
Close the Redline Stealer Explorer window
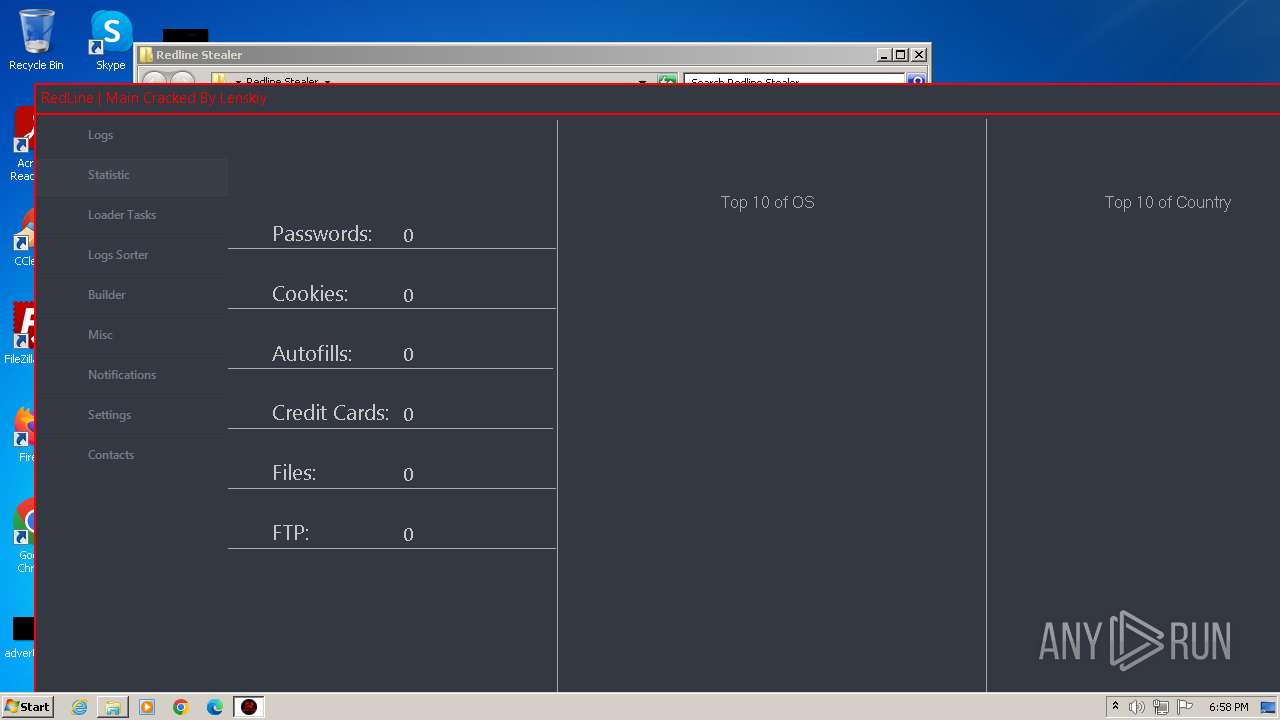[919, 55]
